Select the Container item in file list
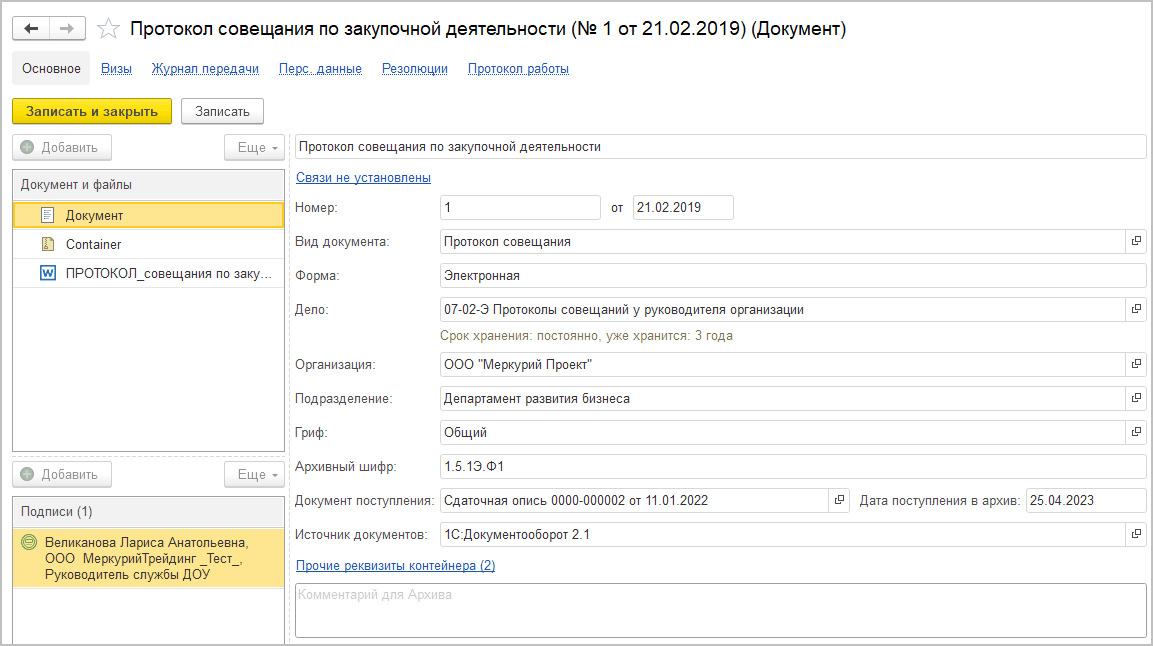The image size is (1153, 646). click(x=93, y=244)
